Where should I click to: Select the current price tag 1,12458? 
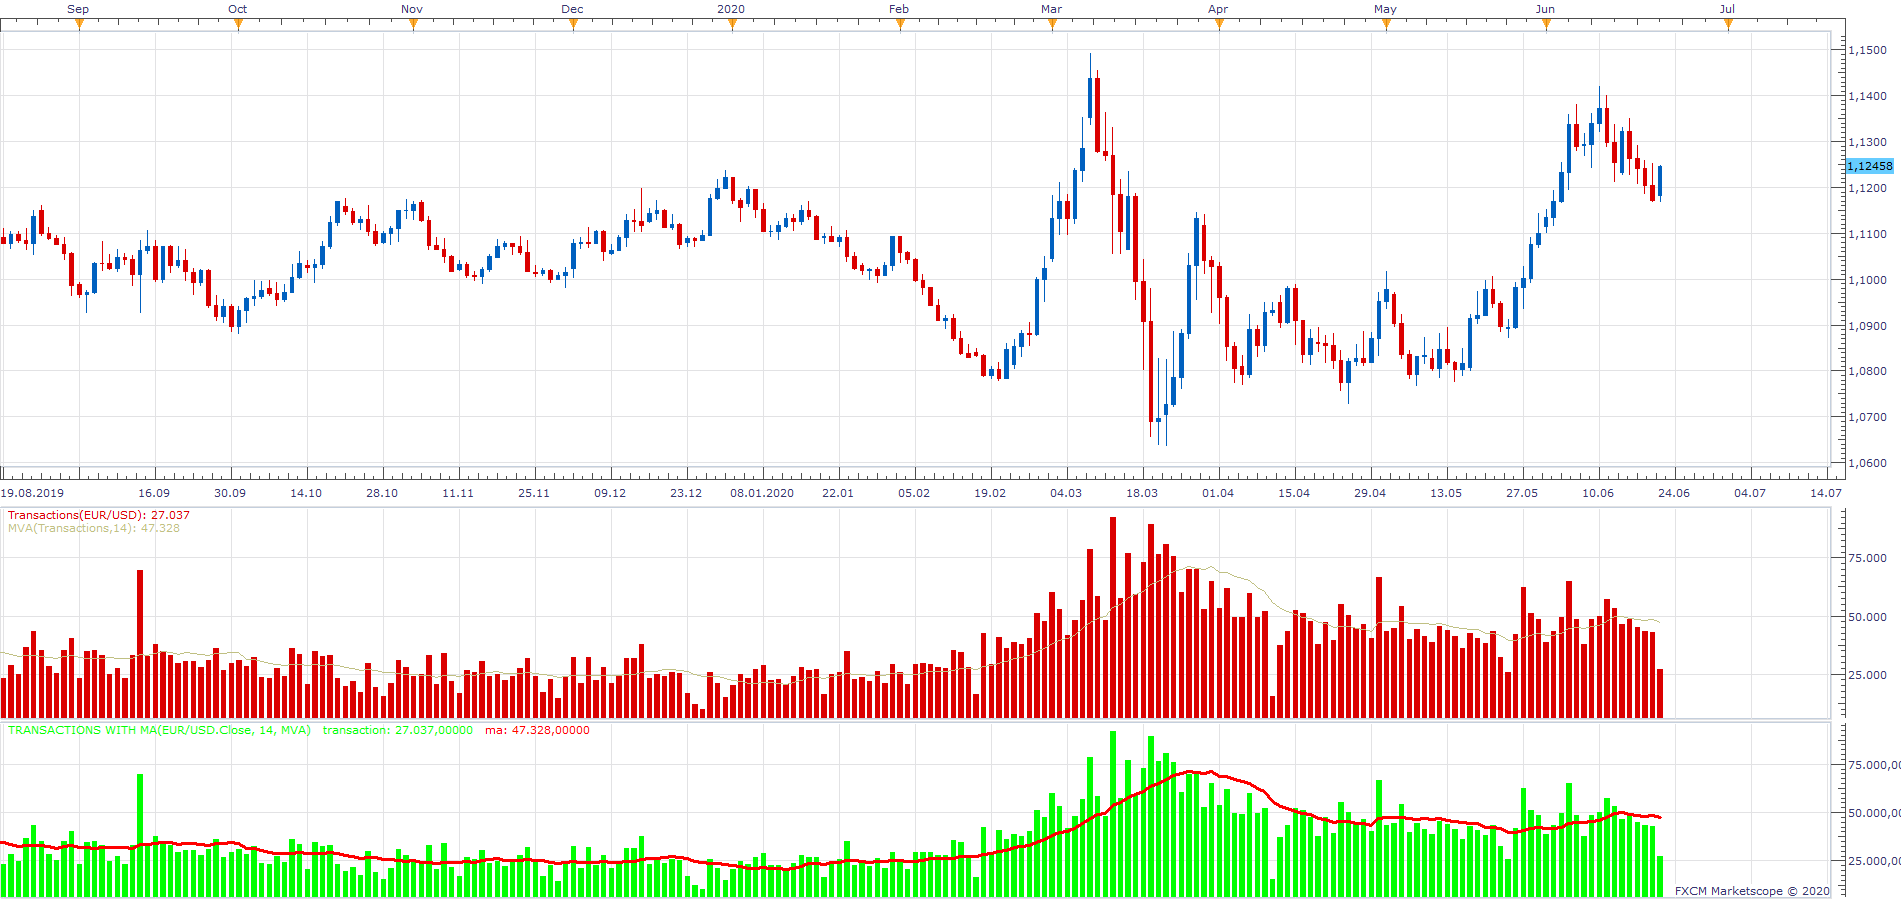1869,166
